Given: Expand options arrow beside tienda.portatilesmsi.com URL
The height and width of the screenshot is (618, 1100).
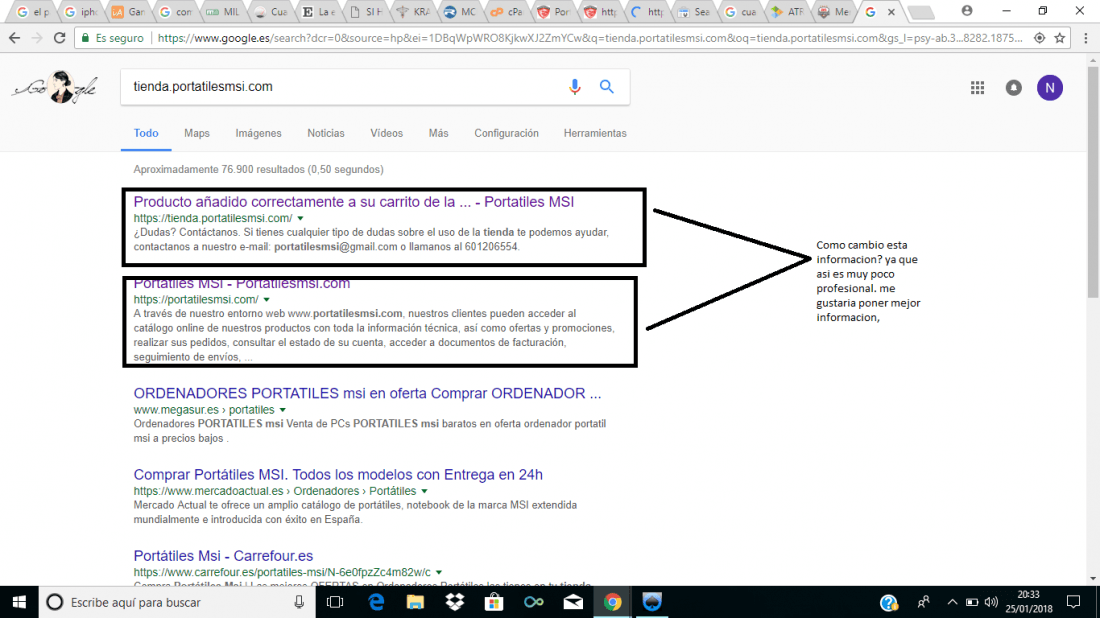Looking at the screenshot, I should click(300, 219).
